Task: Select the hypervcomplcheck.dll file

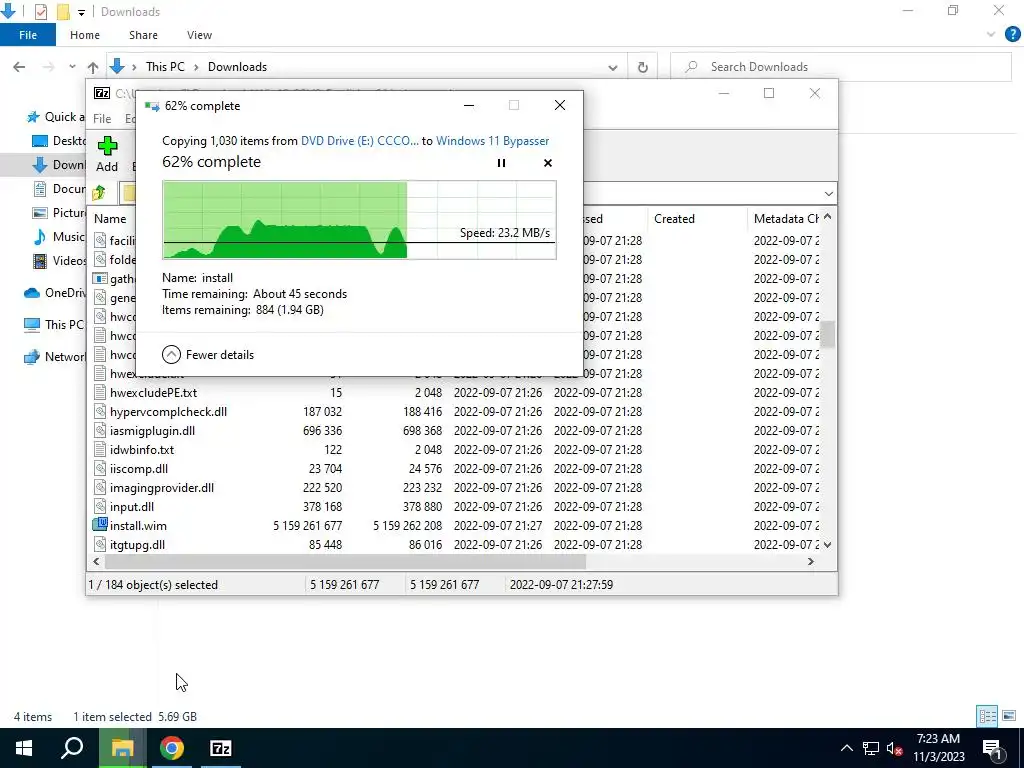Action: (168, 411)
